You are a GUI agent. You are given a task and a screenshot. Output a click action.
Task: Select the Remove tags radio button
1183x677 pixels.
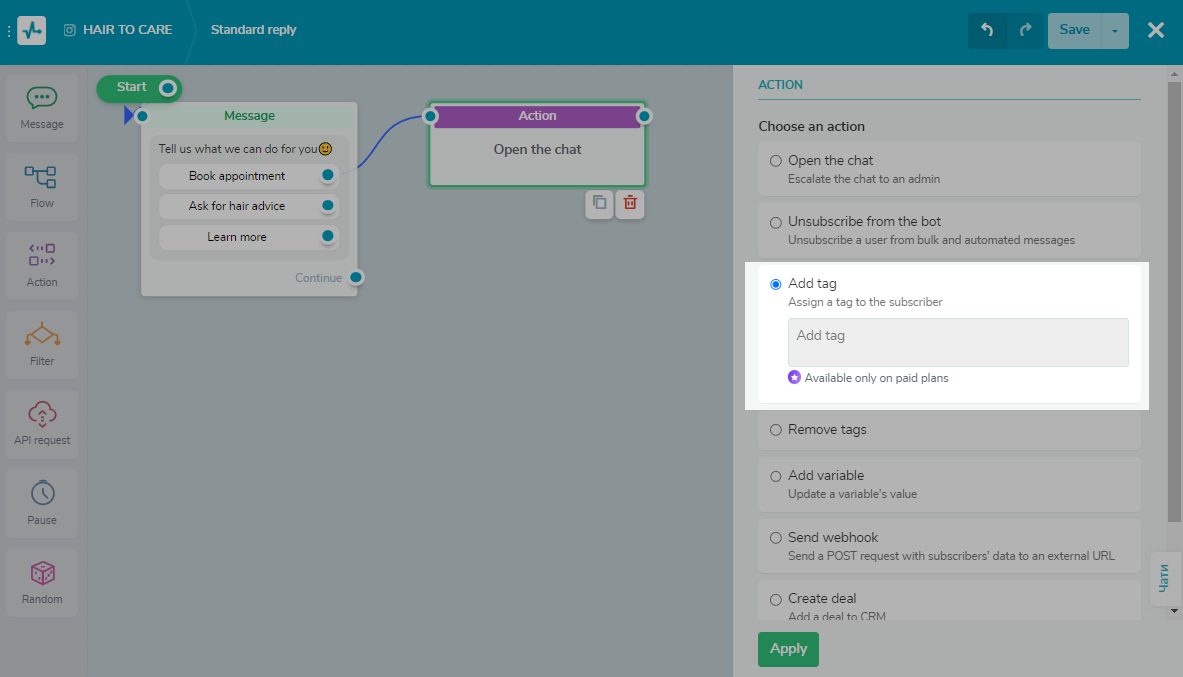click(776, 430)
